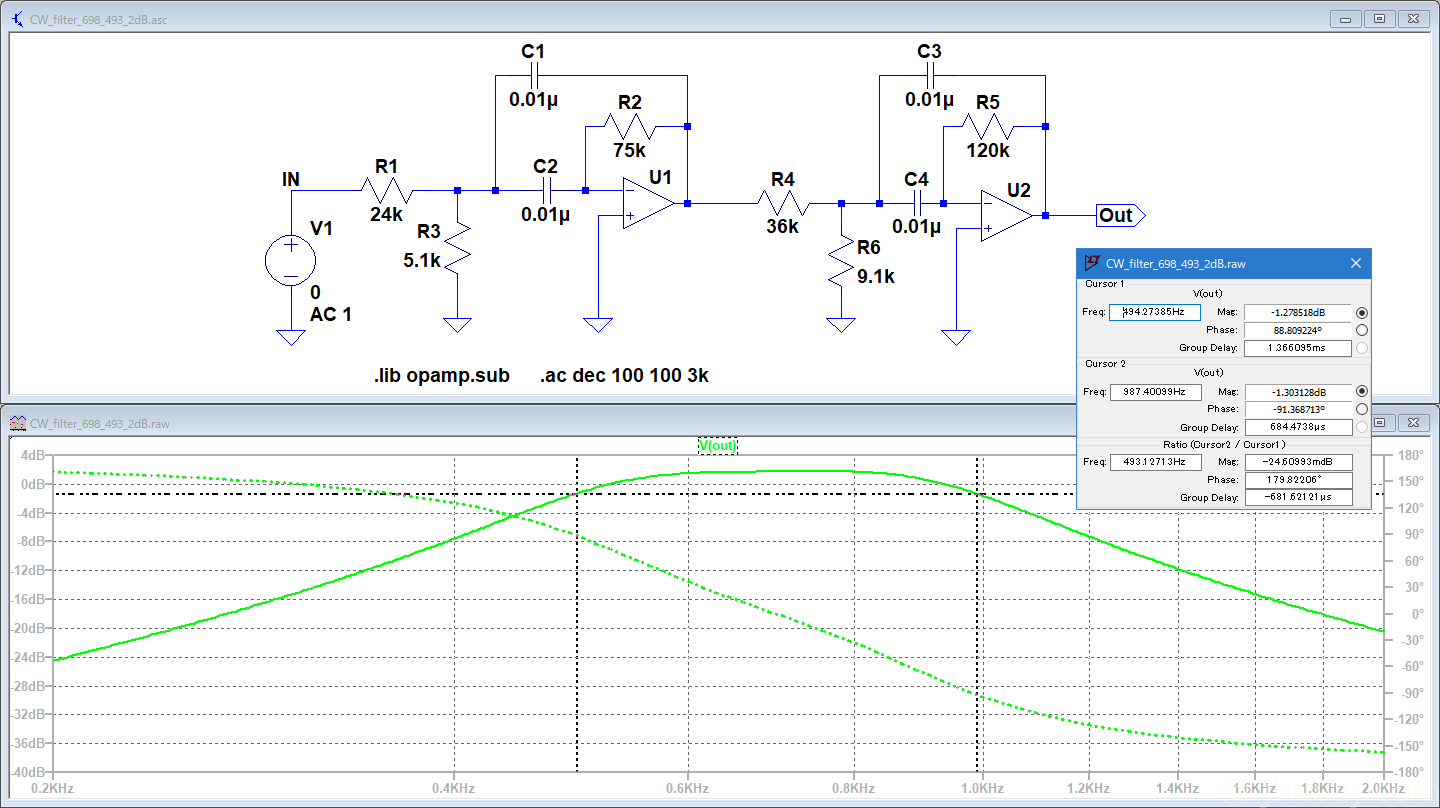Screen dimensions: 1440x808
Task: Click the Cursor 1 Freq input field
Action: click(x=1155, y=312)
